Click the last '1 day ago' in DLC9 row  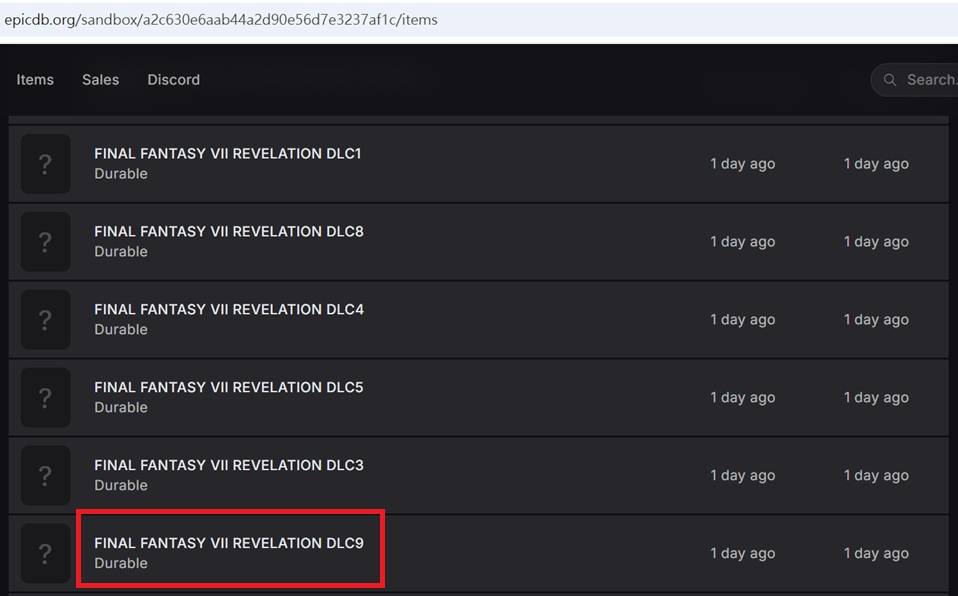click(x=876, y=554)
